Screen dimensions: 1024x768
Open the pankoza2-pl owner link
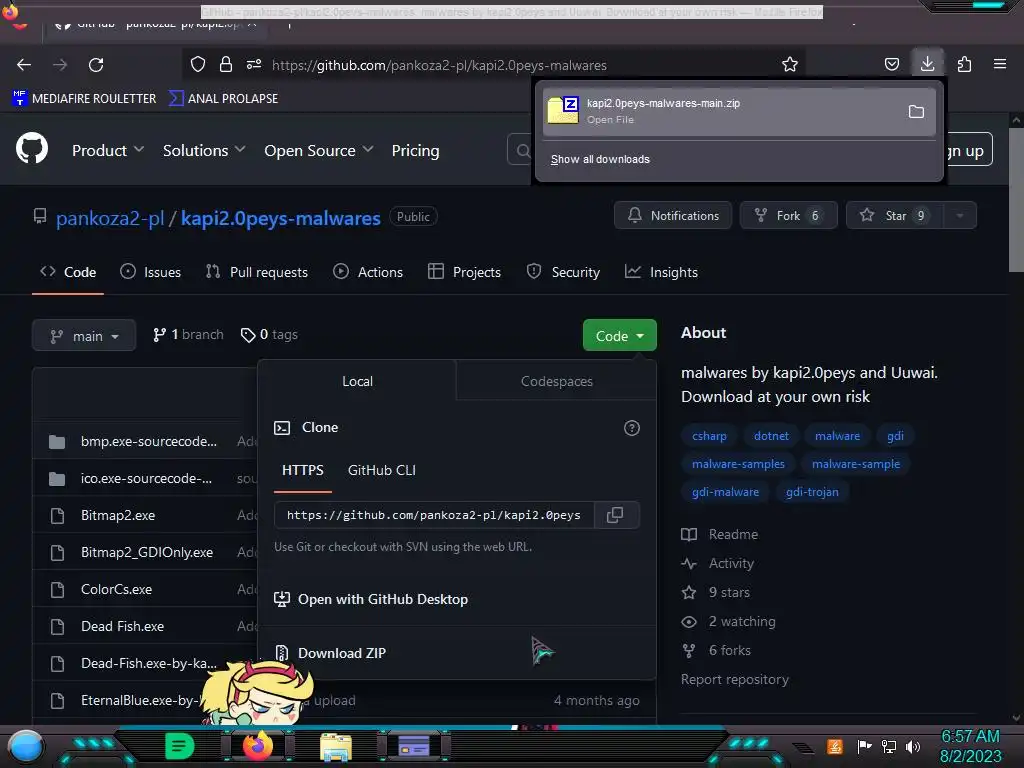tap(110, 218)
